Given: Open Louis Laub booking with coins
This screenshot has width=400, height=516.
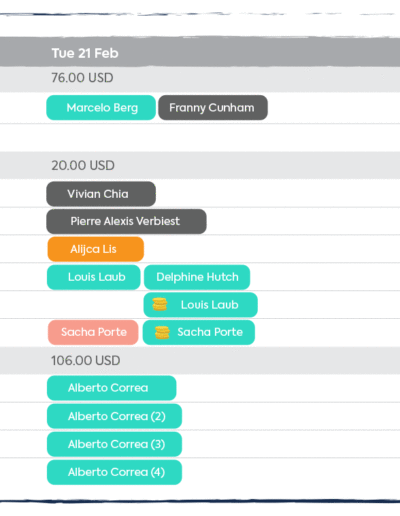Looking at the screenshot, I should pos(201,305).
